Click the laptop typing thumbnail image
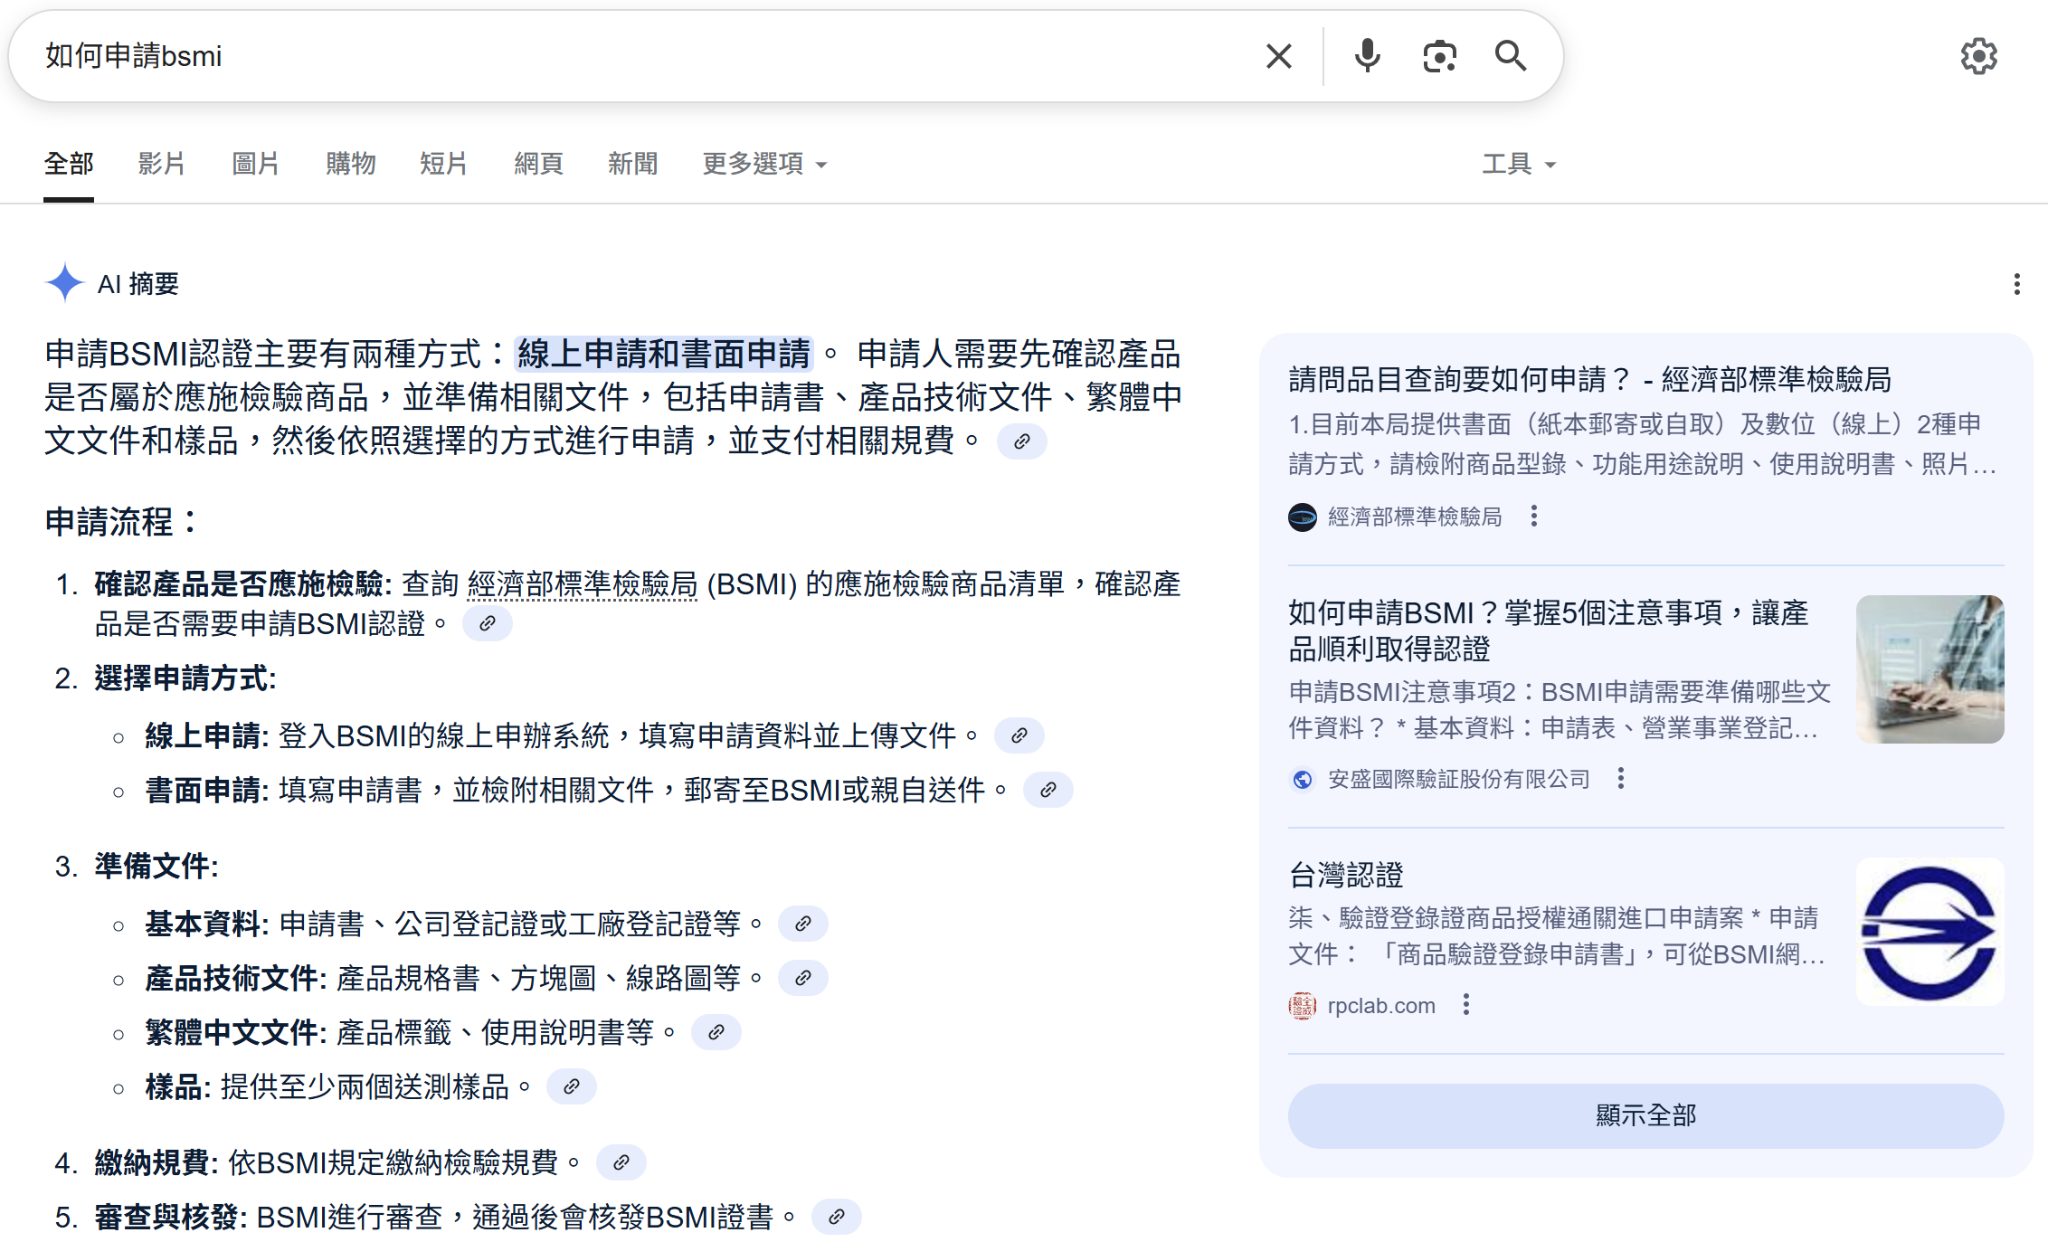Screen dimensions: 2048x1248 coord(1929,669)
